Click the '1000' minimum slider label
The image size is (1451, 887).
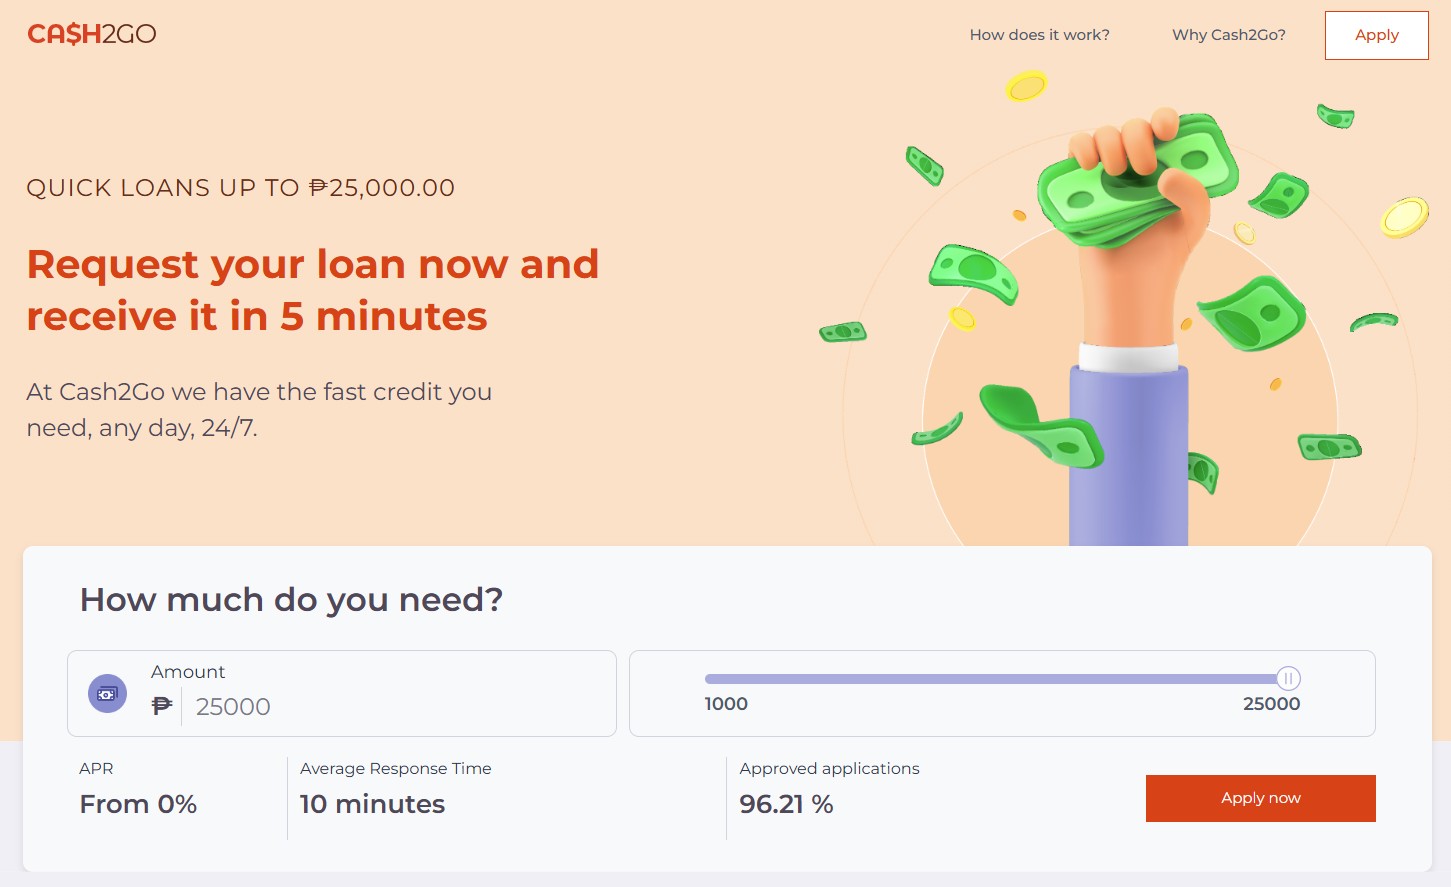tap(726, 704)
